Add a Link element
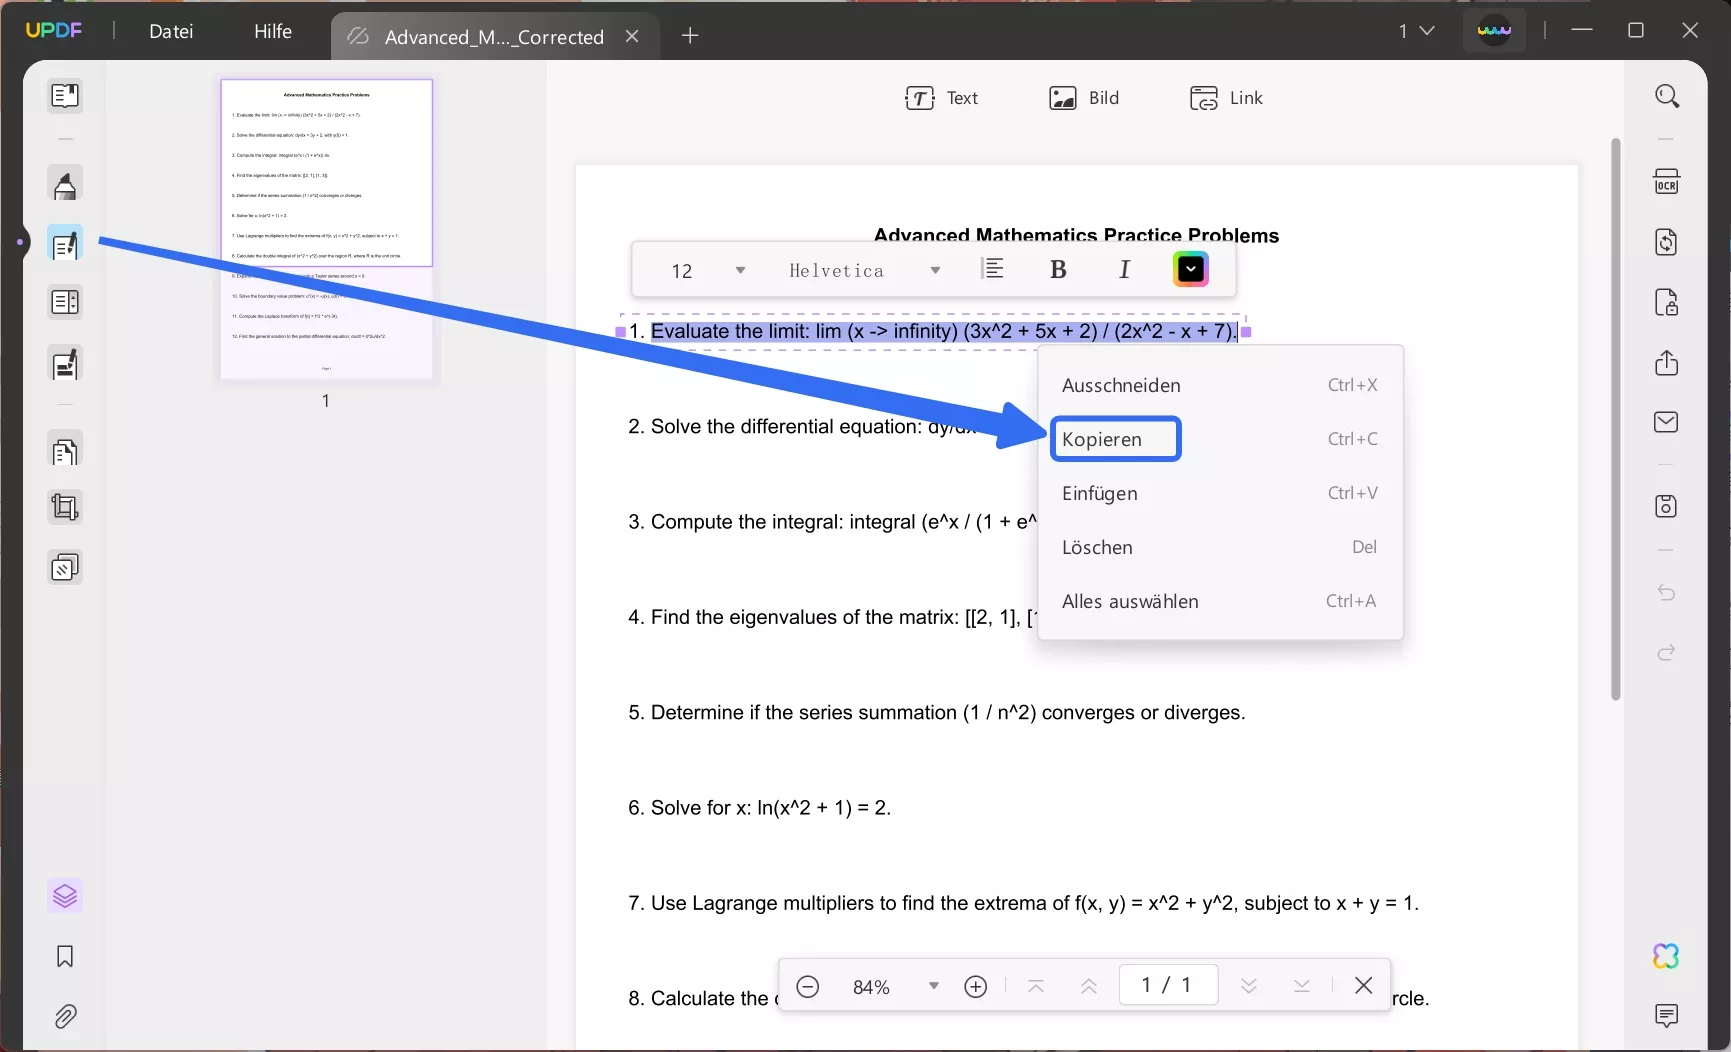The image size is (1731, 1052). pyautogui.click(x=1226, y=98)
